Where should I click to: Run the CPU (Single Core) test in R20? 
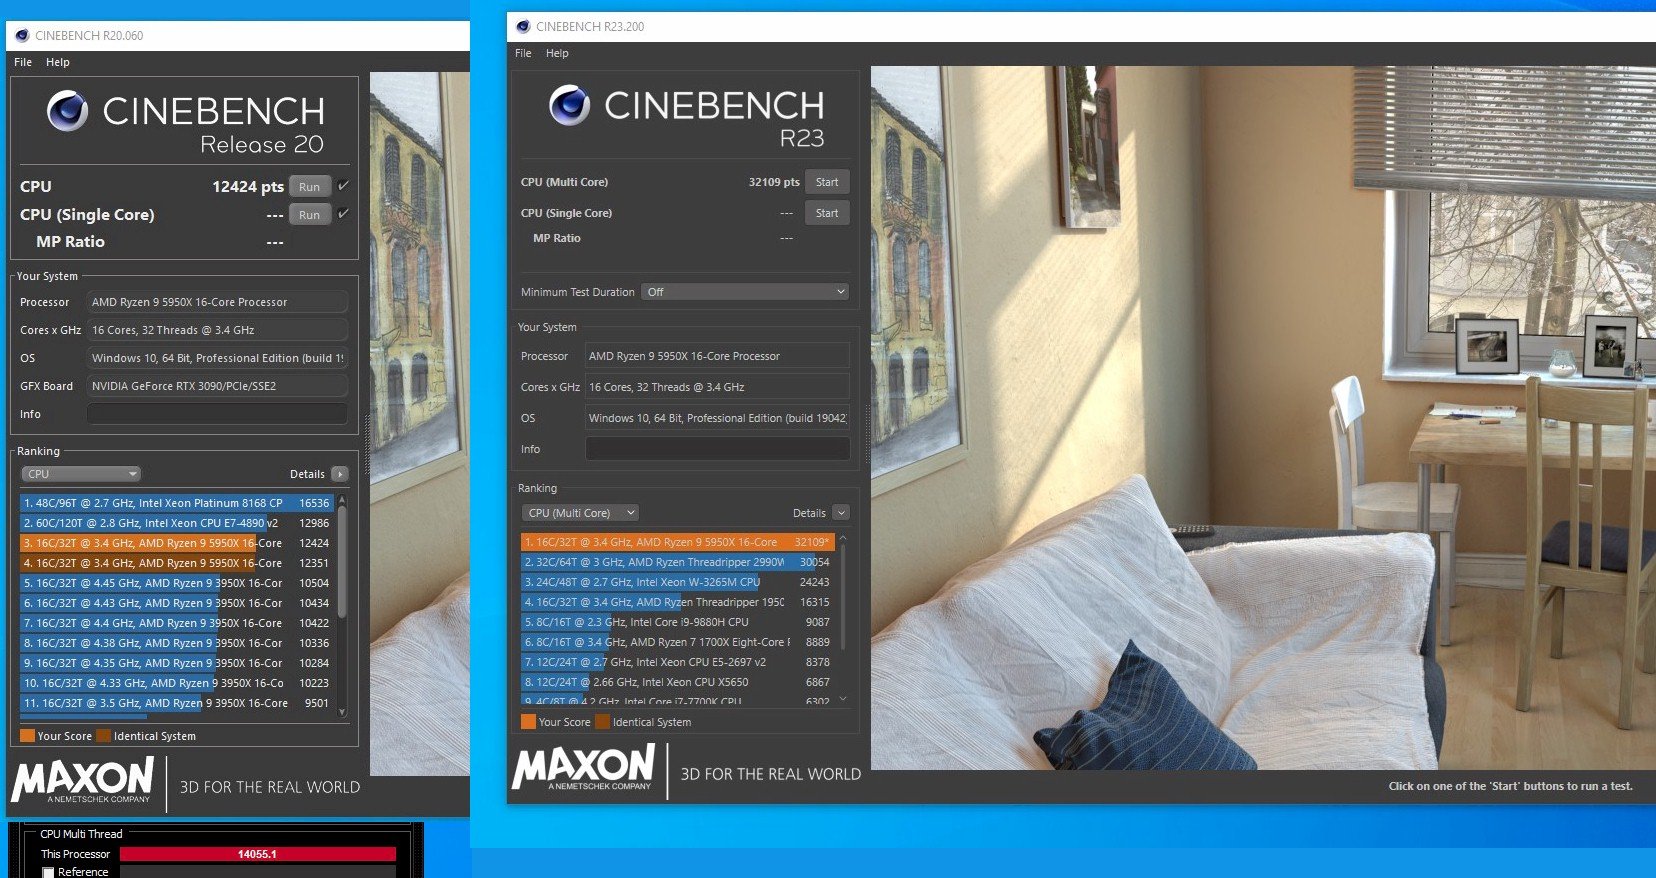pos(310,215)
